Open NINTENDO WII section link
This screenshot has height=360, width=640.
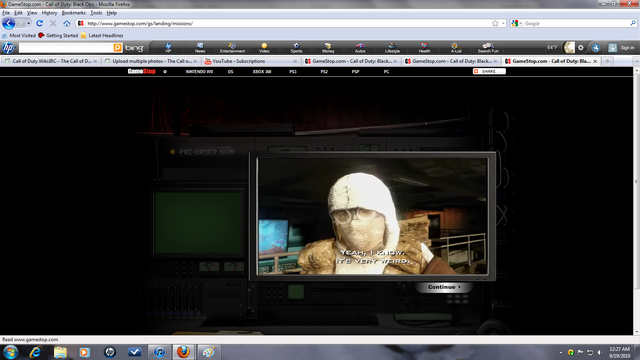(199, 71)
